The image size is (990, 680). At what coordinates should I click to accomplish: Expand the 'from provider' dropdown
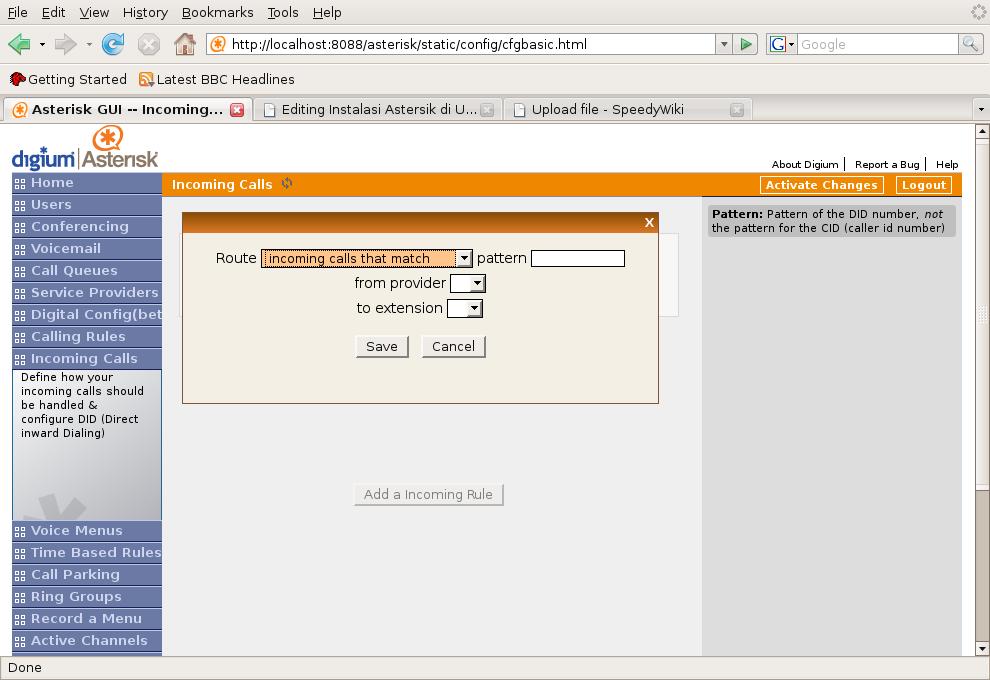click(468, 283)
